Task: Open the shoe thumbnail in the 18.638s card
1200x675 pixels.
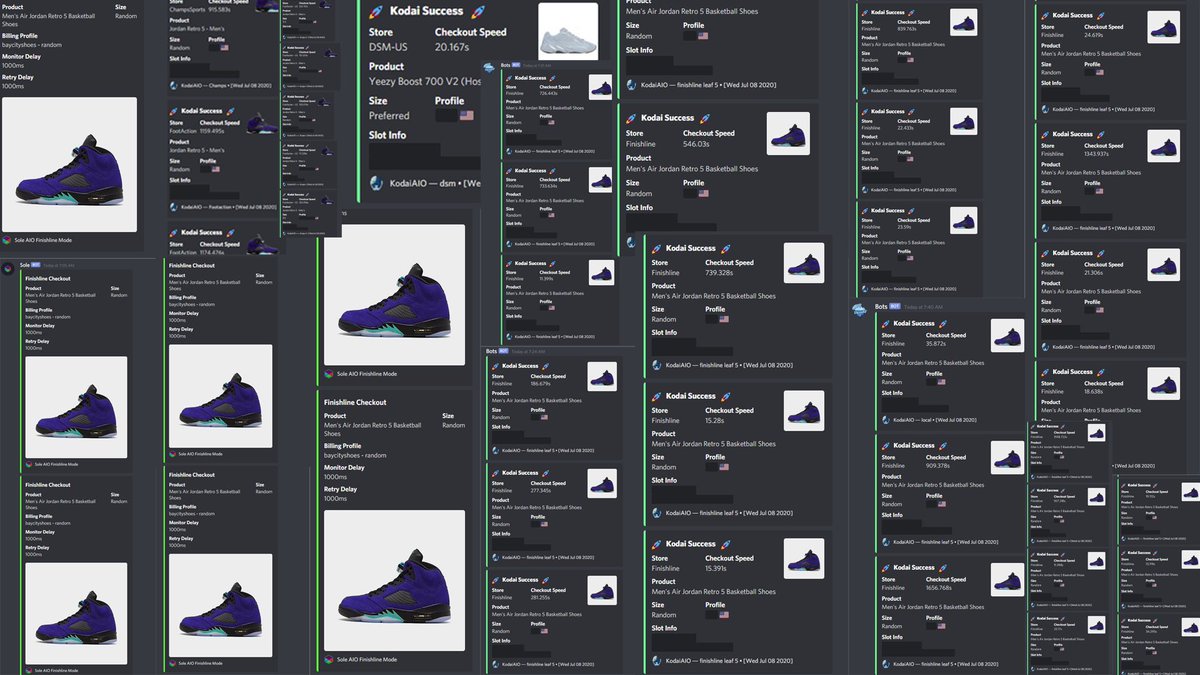Action: (x=1164, y=384)
